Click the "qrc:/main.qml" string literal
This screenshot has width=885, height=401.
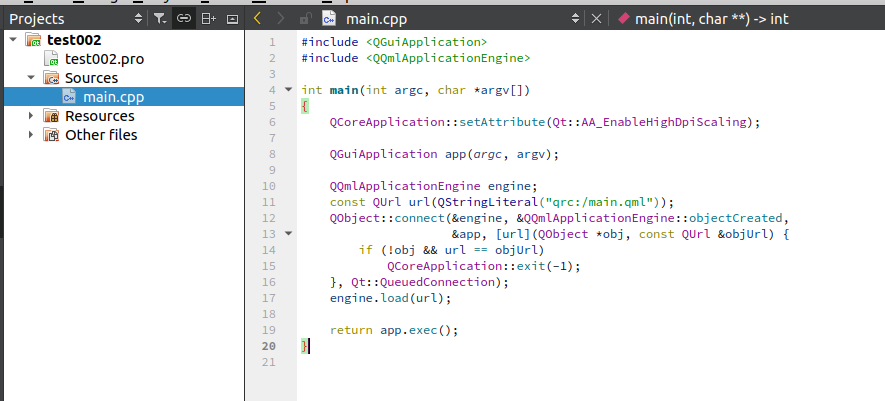click(x=600, y=202)
